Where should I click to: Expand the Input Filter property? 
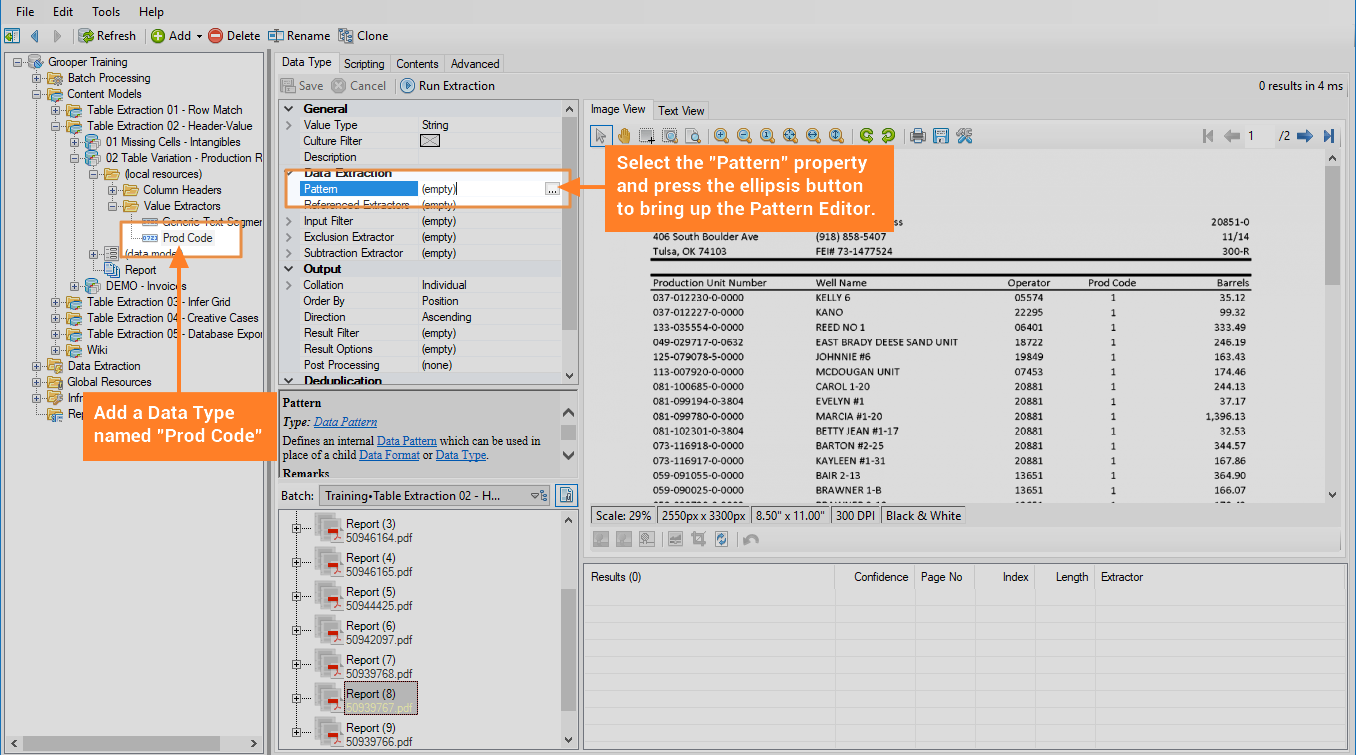[289, 221]
